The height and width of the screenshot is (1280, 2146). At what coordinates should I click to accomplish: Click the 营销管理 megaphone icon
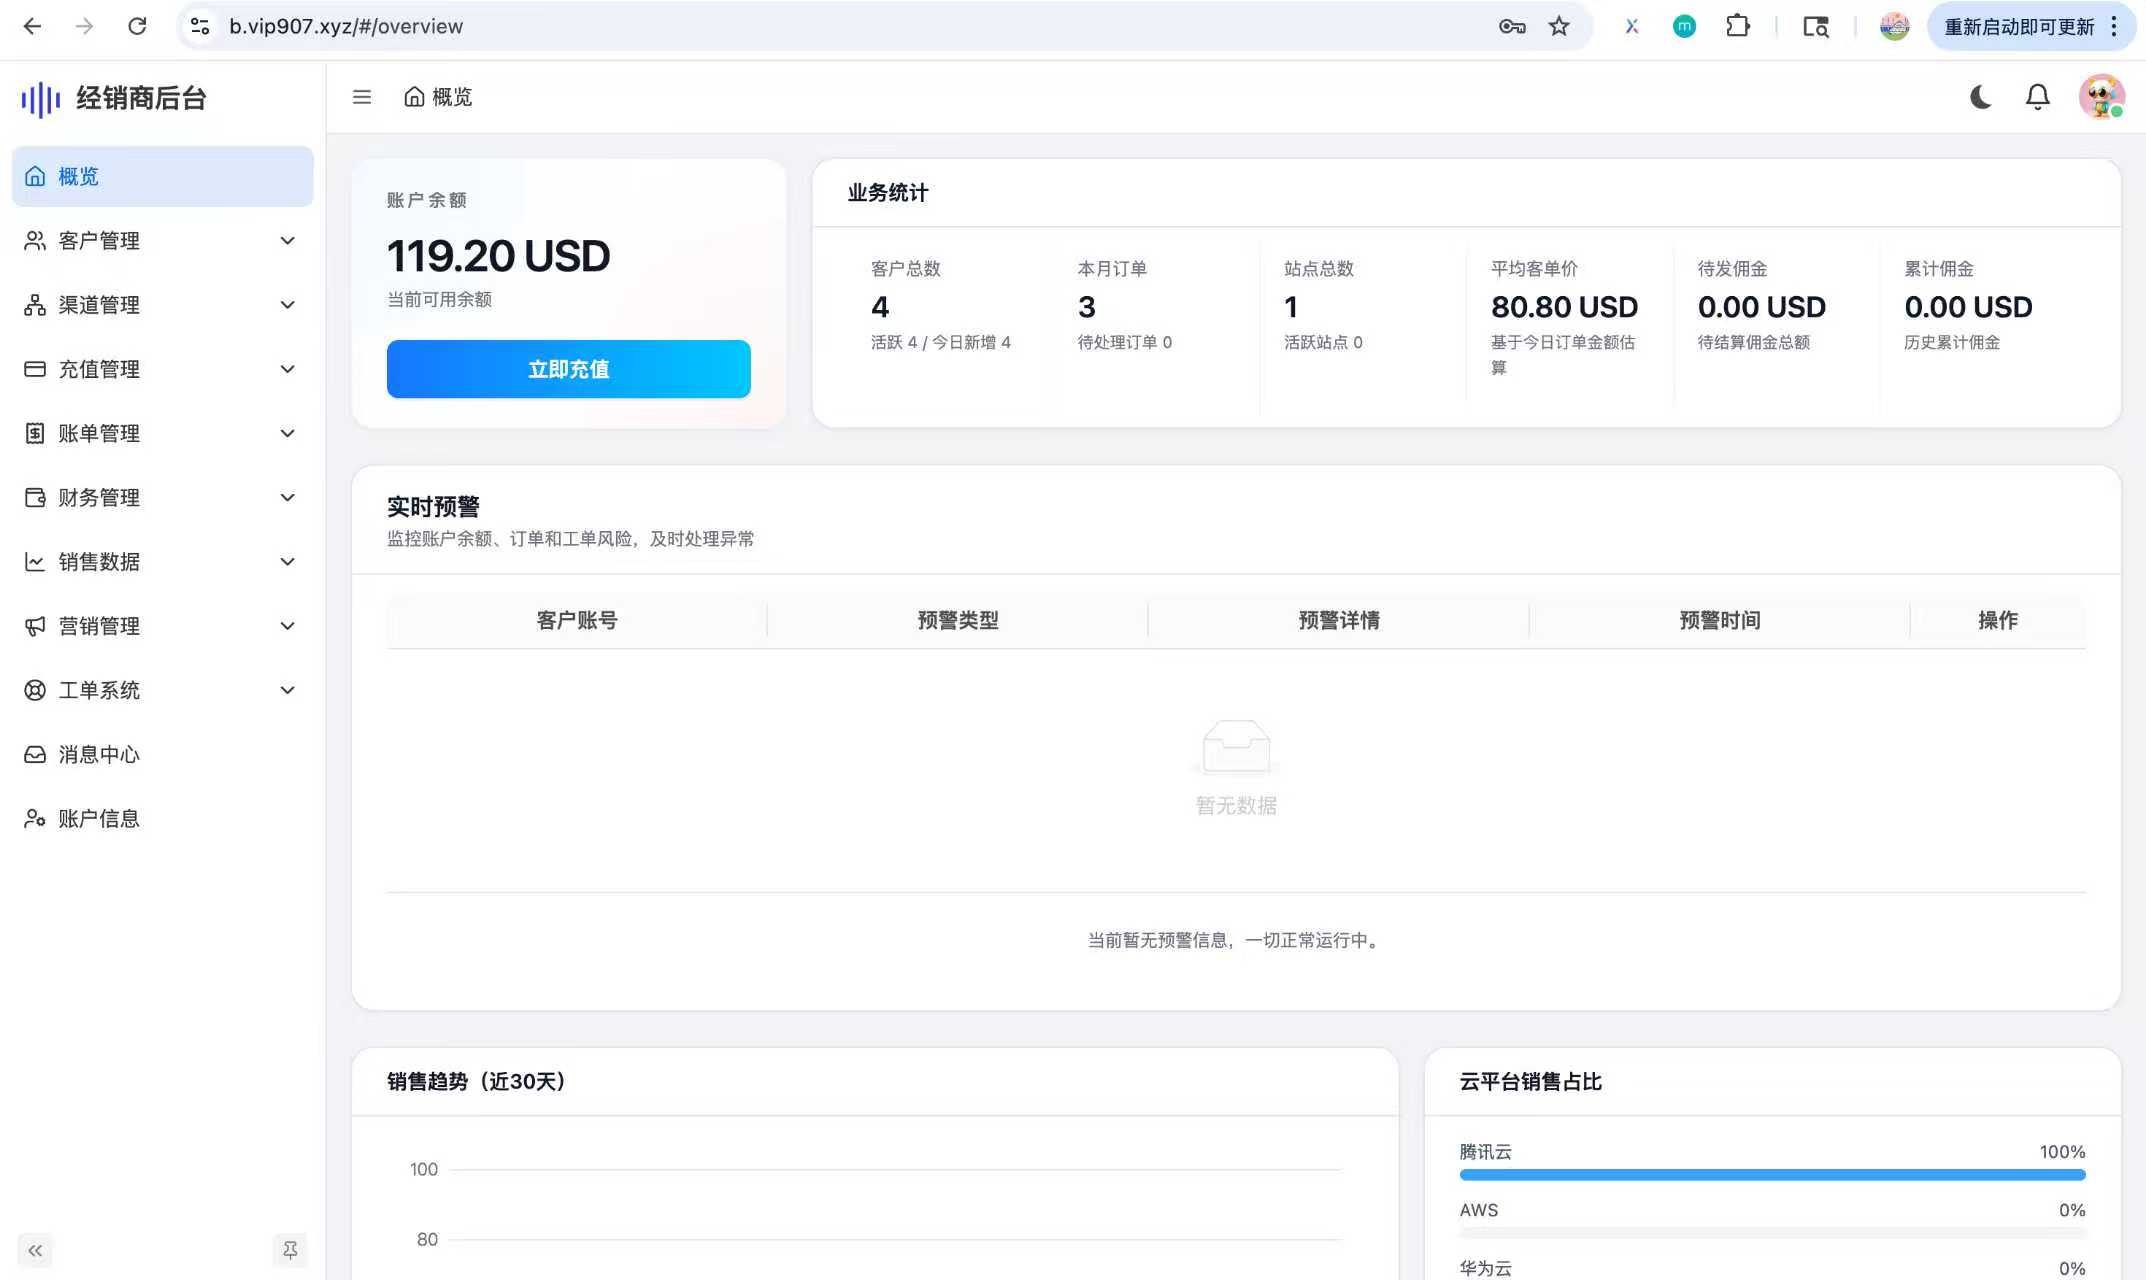[x=35, y=626]
